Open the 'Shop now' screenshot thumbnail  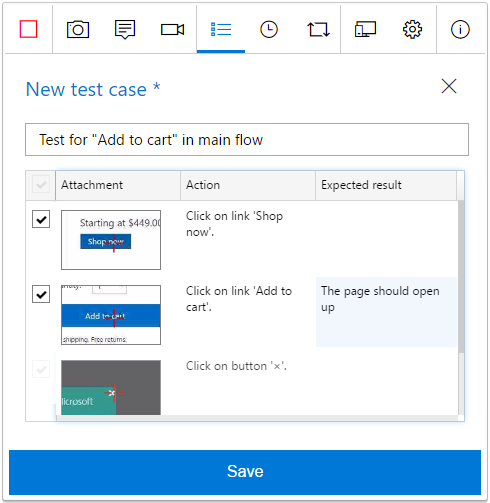pos(111,240)
